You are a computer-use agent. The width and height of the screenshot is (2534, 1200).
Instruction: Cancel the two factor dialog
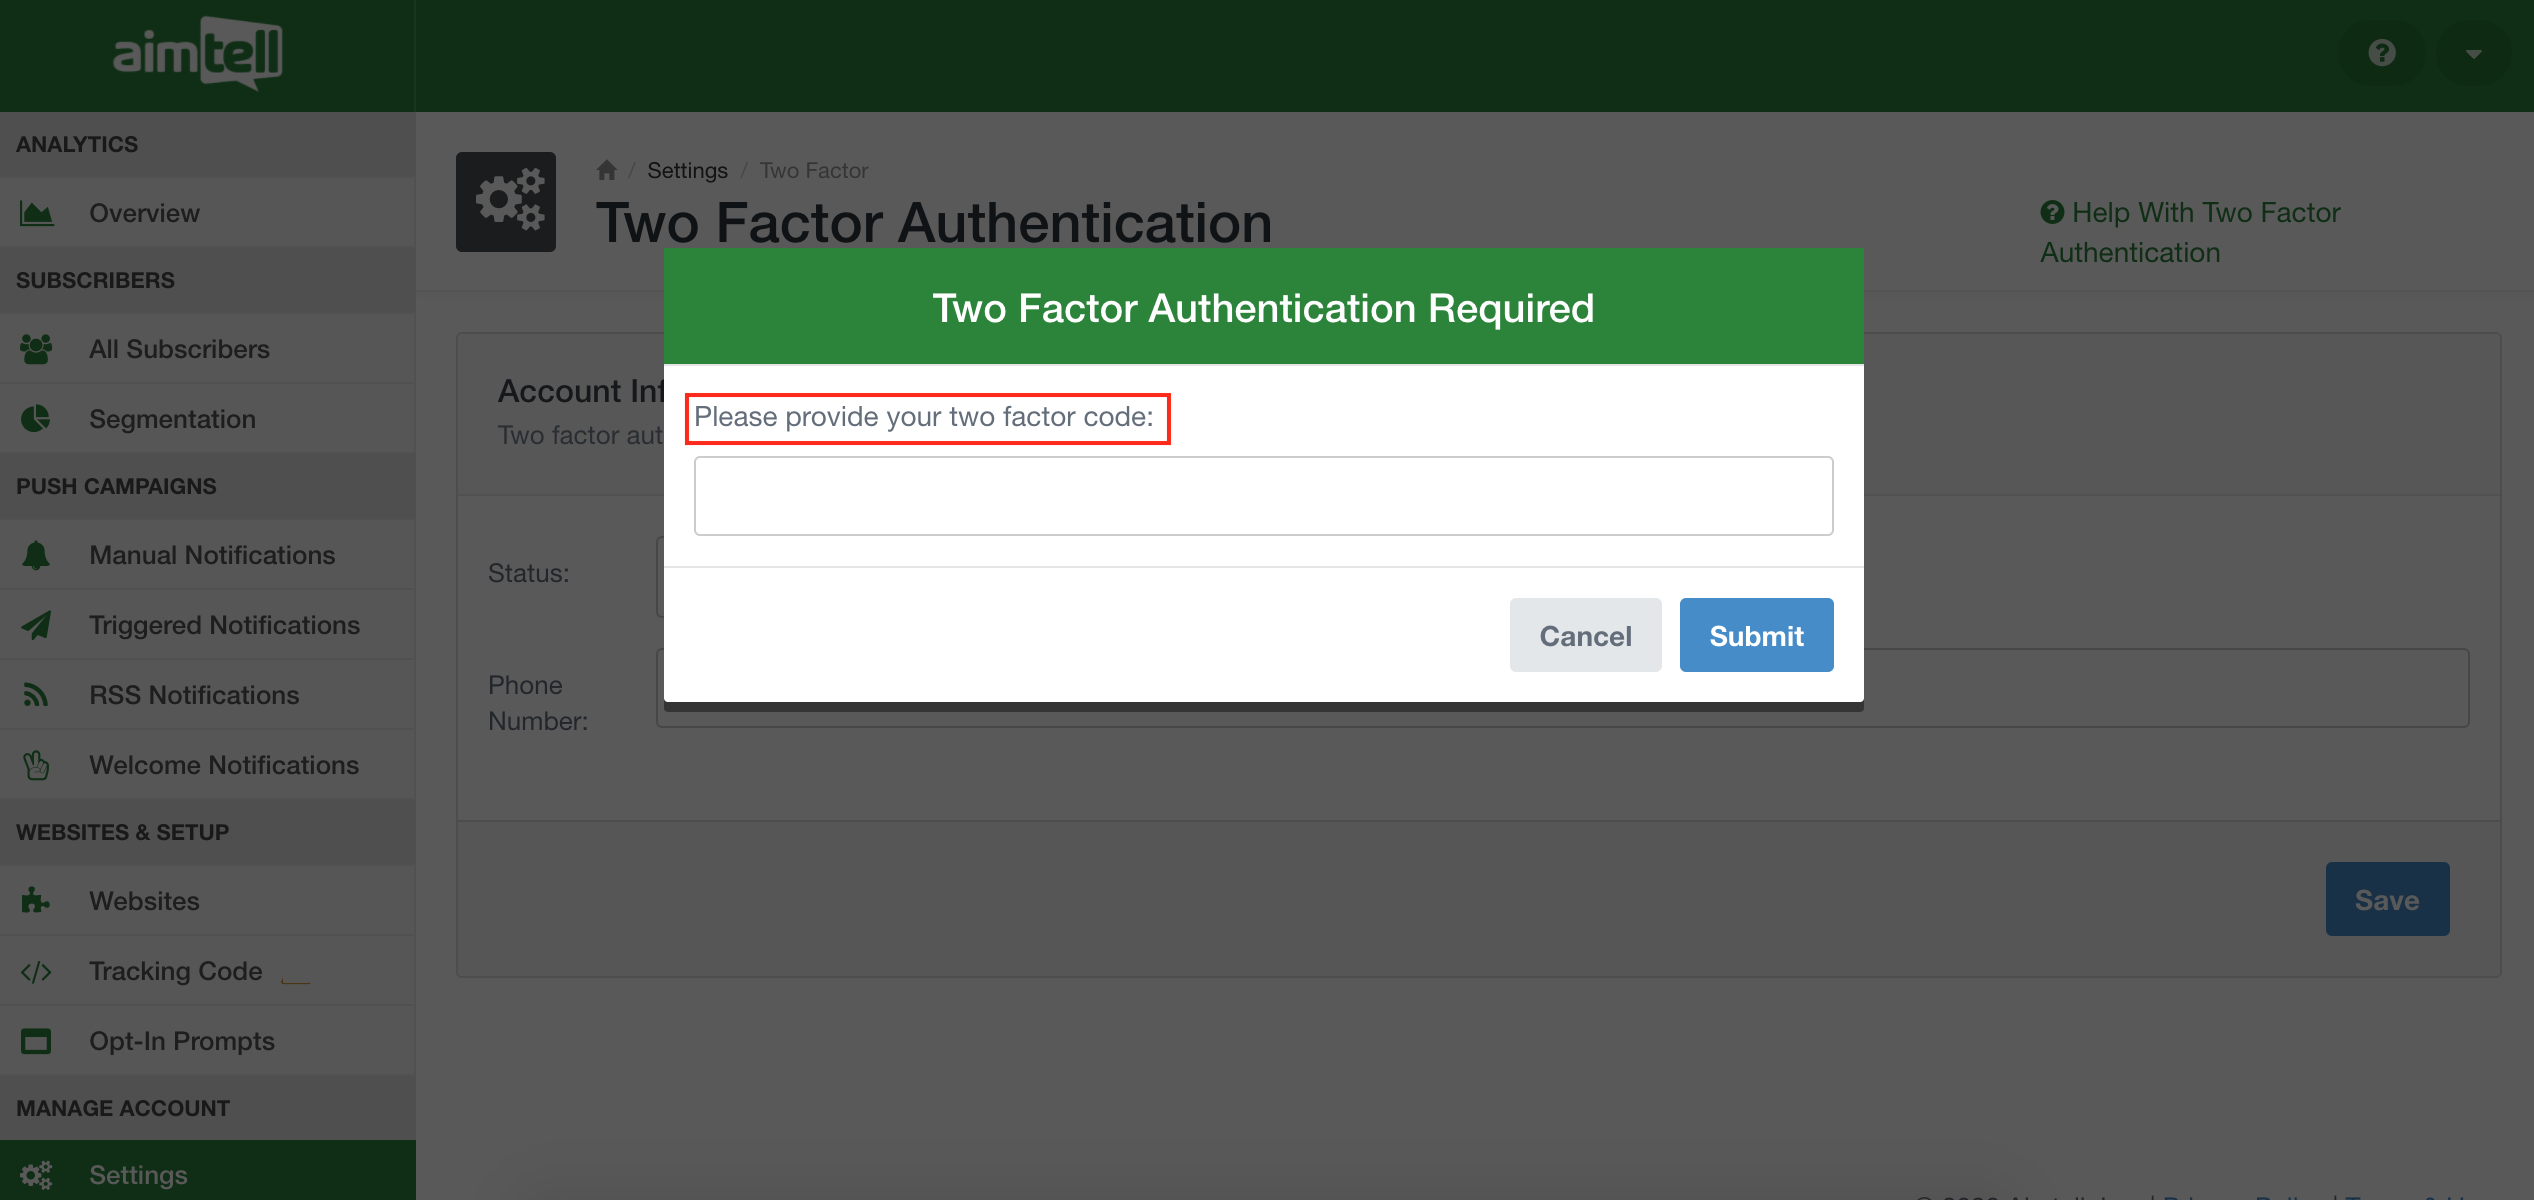click(x=1585, y=635)
